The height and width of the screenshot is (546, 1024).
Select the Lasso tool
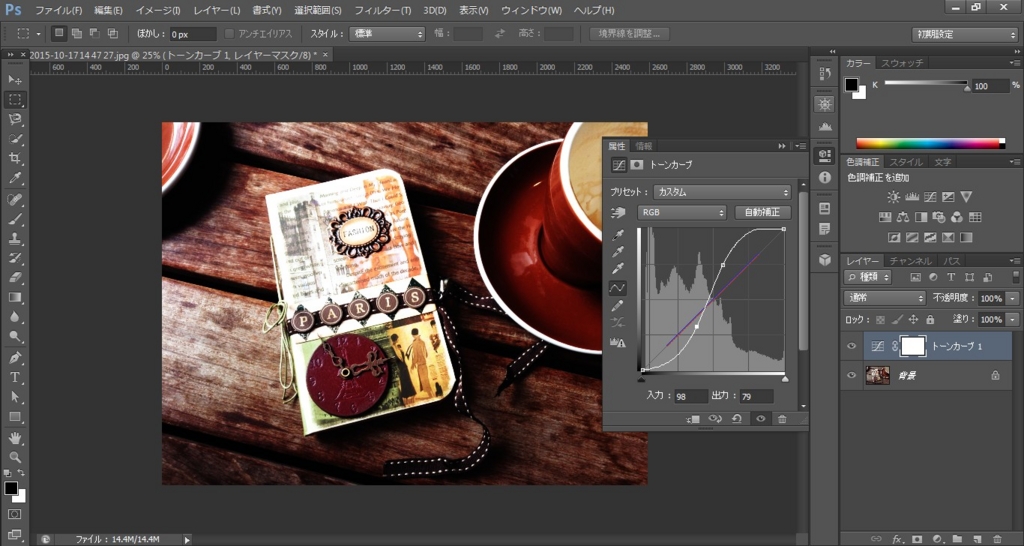(x=14, y=119)
